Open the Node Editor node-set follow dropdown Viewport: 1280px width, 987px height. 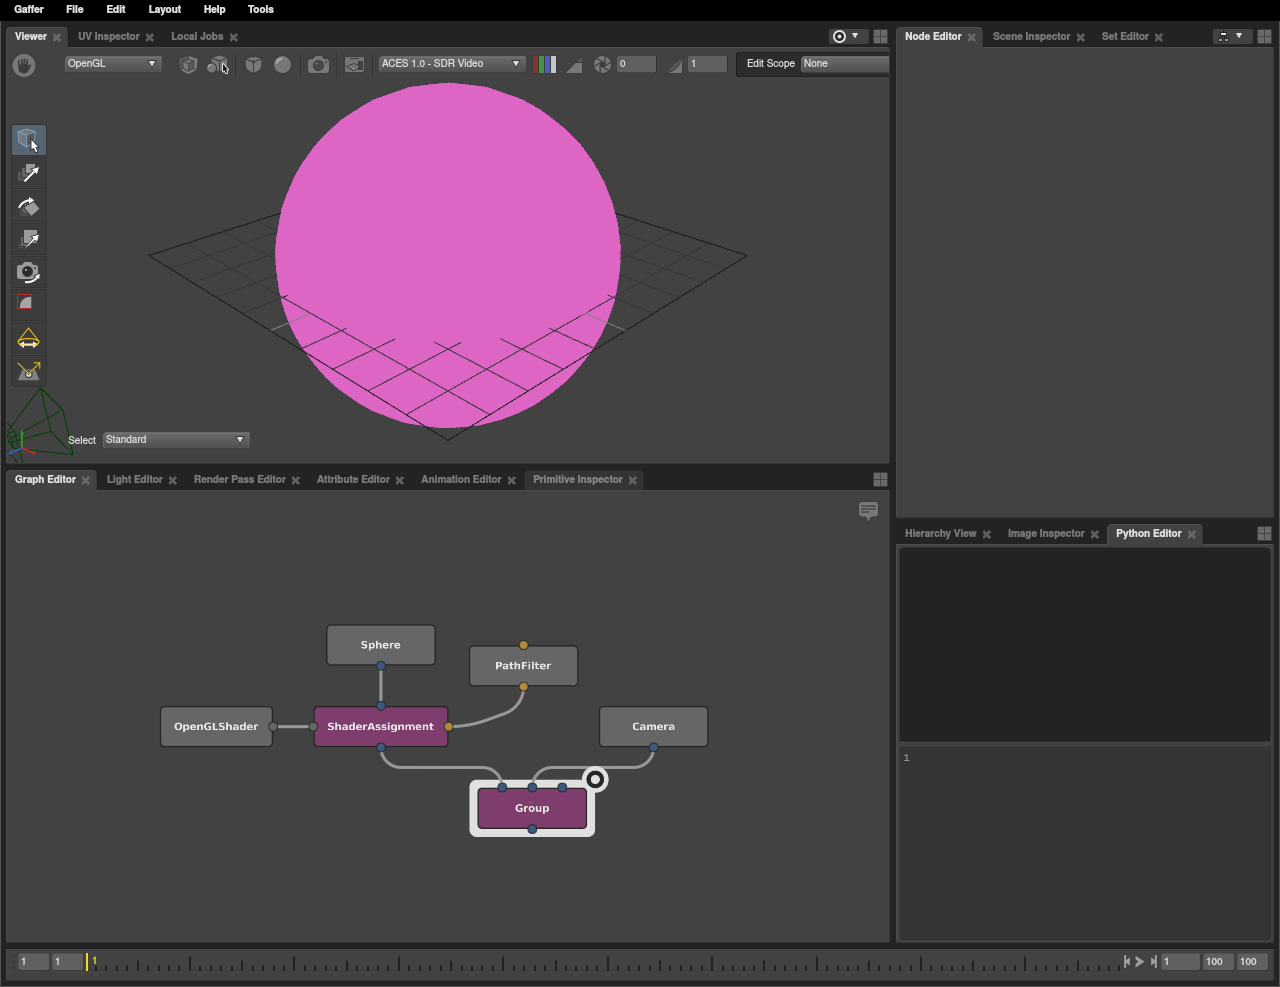[1230, 36]
